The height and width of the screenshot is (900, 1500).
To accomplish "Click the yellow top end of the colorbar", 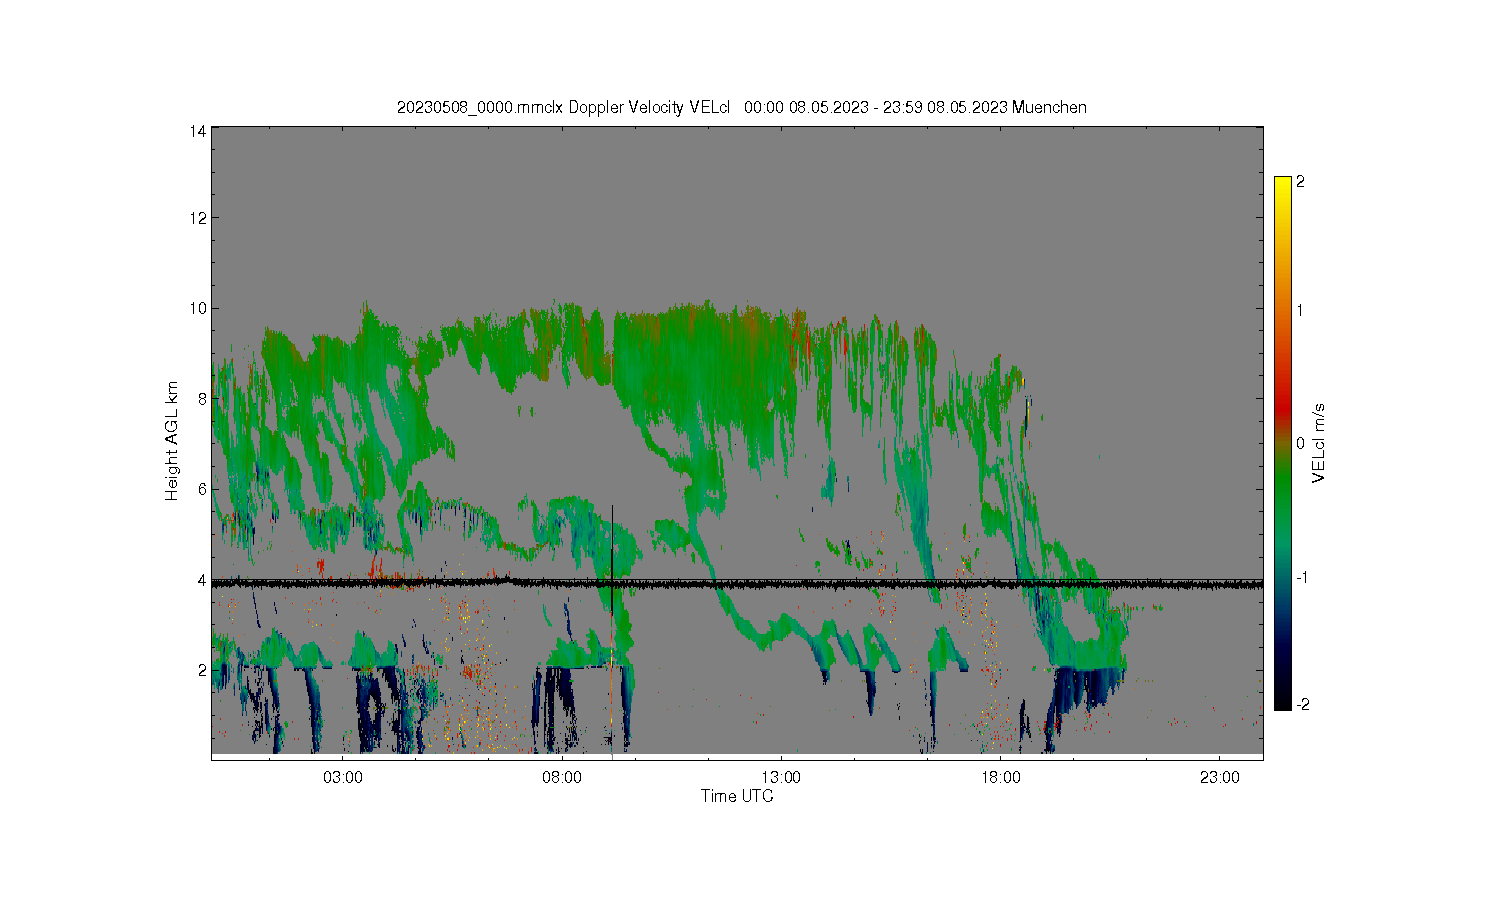I will coord(1282,185).
